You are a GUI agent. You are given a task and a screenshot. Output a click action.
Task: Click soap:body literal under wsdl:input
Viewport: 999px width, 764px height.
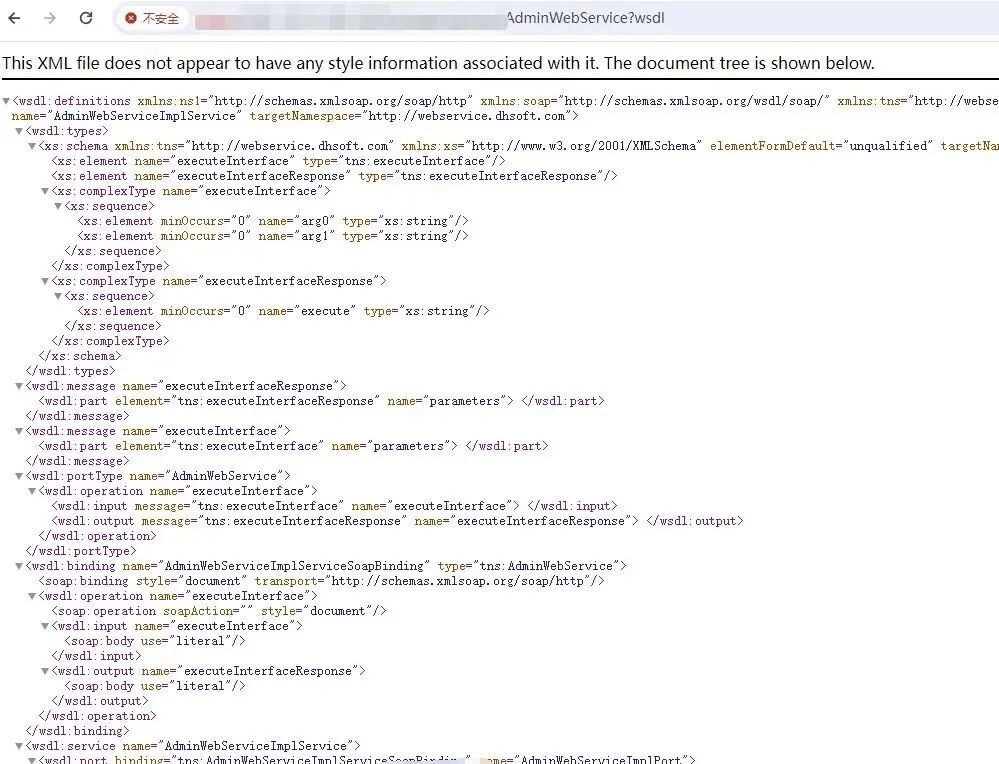[x=155, y=641]
